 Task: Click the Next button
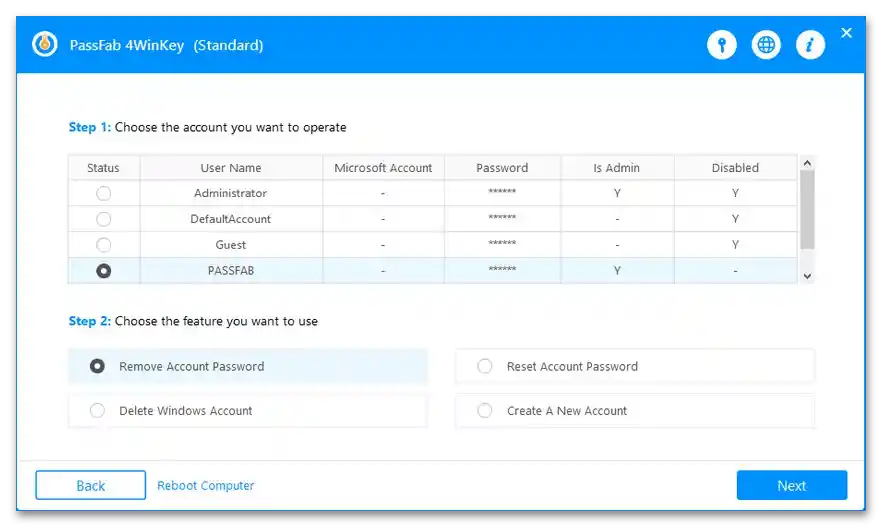pos(792,485)
